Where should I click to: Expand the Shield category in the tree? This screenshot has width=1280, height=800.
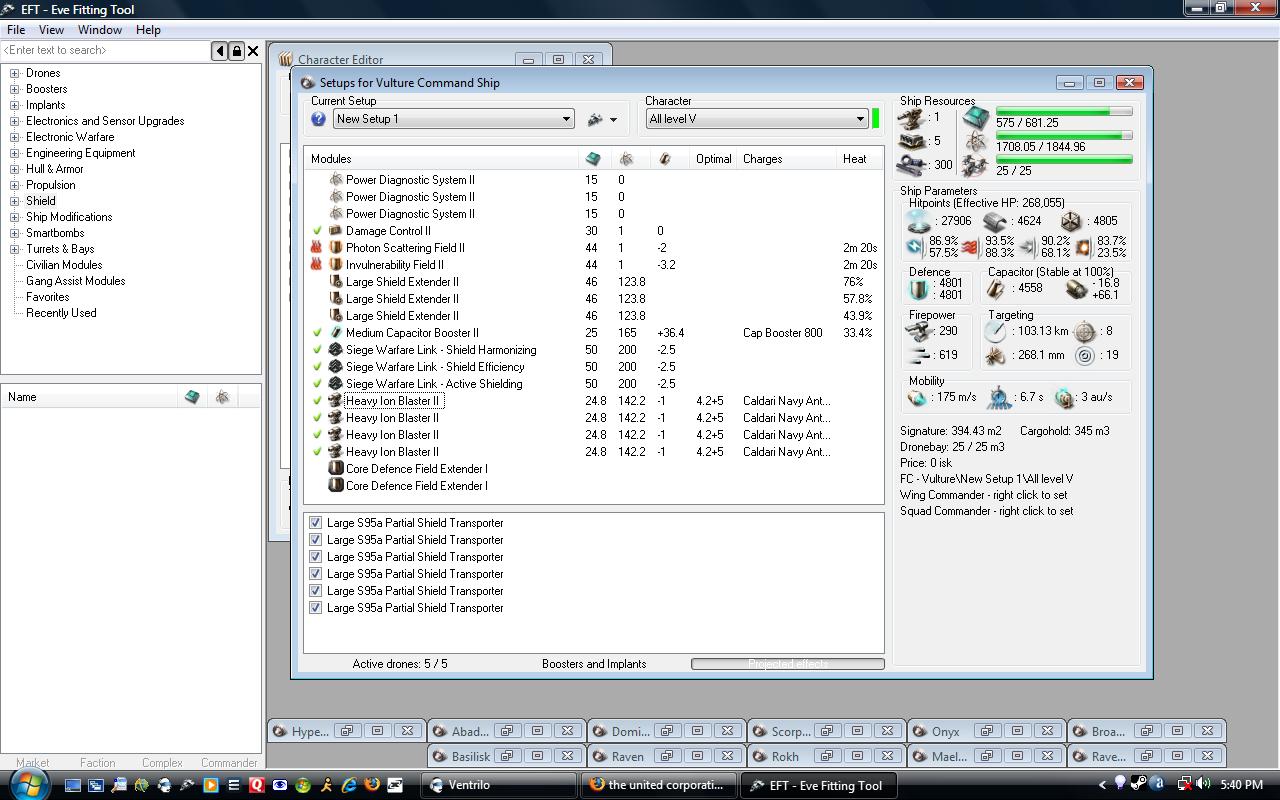[15, 201]
